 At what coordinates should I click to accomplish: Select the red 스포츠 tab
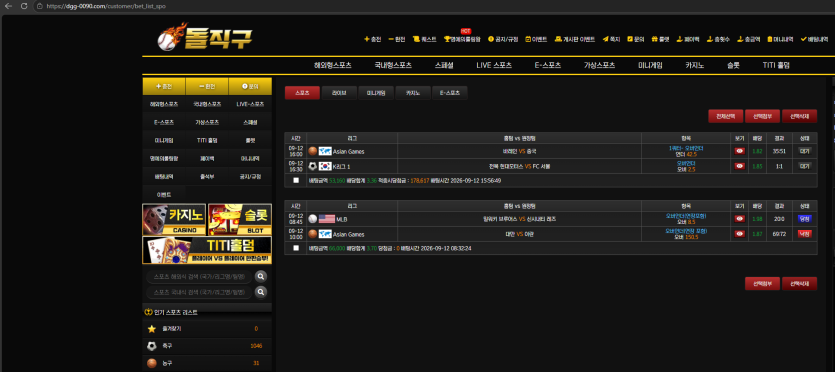tap(302, 93)
